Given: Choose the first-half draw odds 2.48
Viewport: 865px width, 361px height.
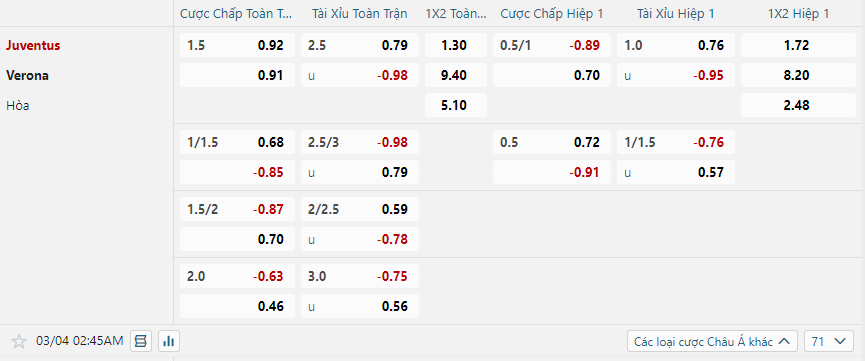Looking at the screenshot, I should 798,105.
